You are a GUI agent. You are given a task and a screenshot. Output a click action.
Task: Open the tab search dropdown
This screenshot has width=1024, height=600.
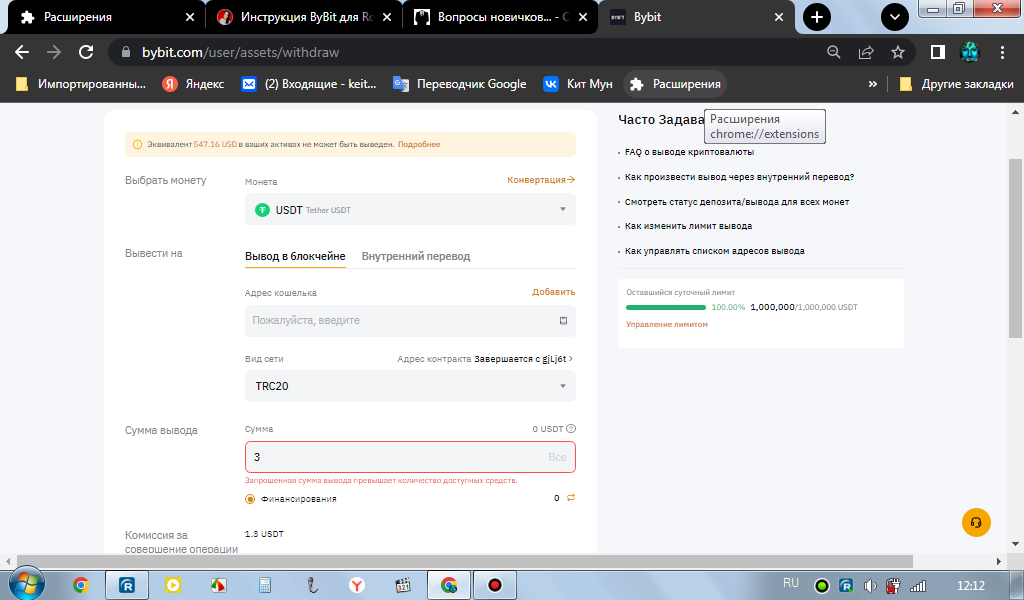pyautogui.click(x=895, y=17)
